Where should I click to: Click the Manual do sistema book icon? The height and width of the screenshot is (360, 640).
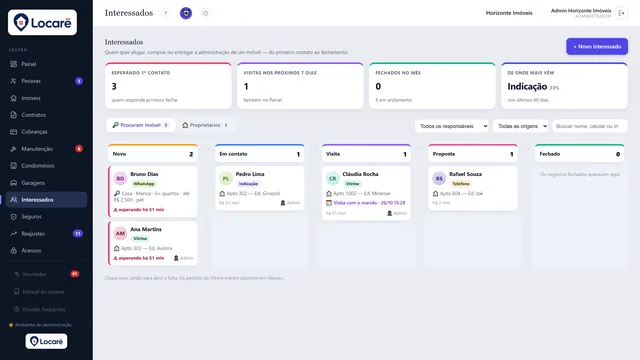click(17, 291)
